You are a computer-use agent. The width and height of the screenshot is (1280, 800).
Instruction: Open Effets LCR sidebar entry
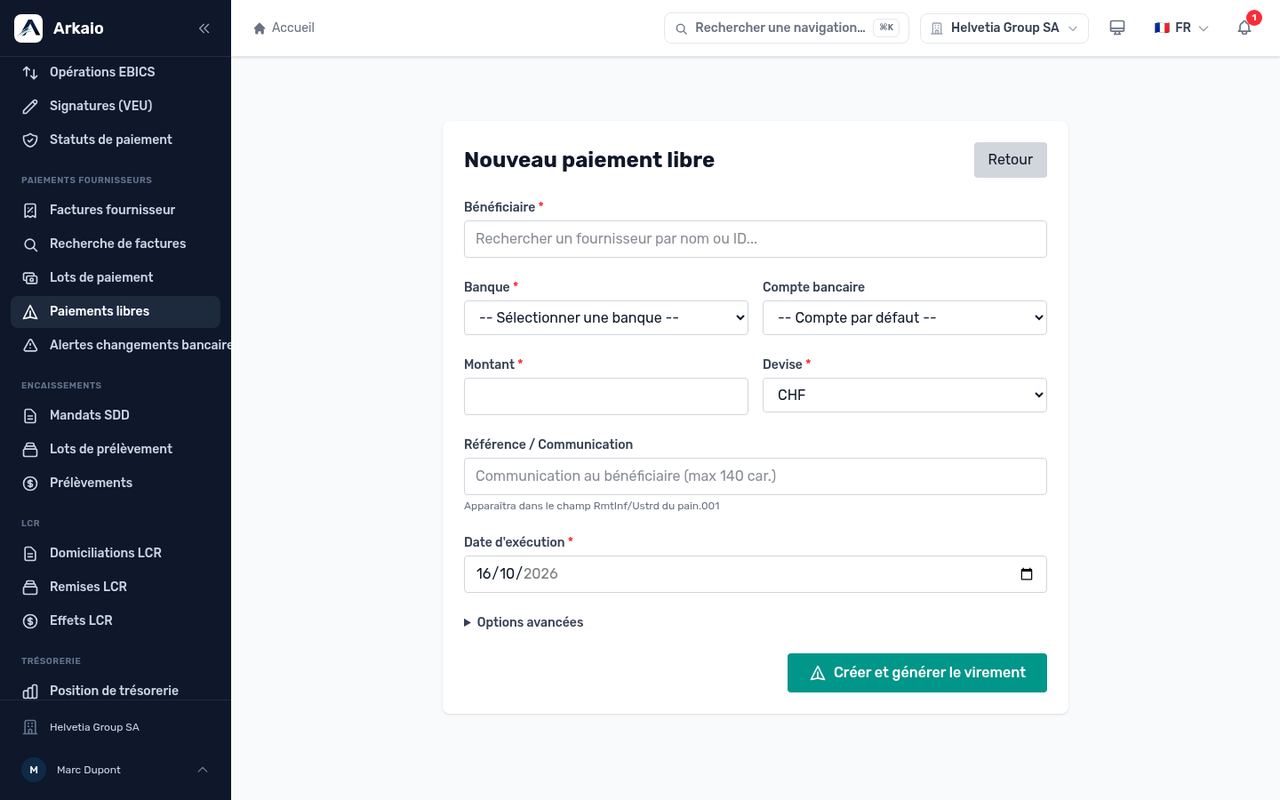click(115, 621)
